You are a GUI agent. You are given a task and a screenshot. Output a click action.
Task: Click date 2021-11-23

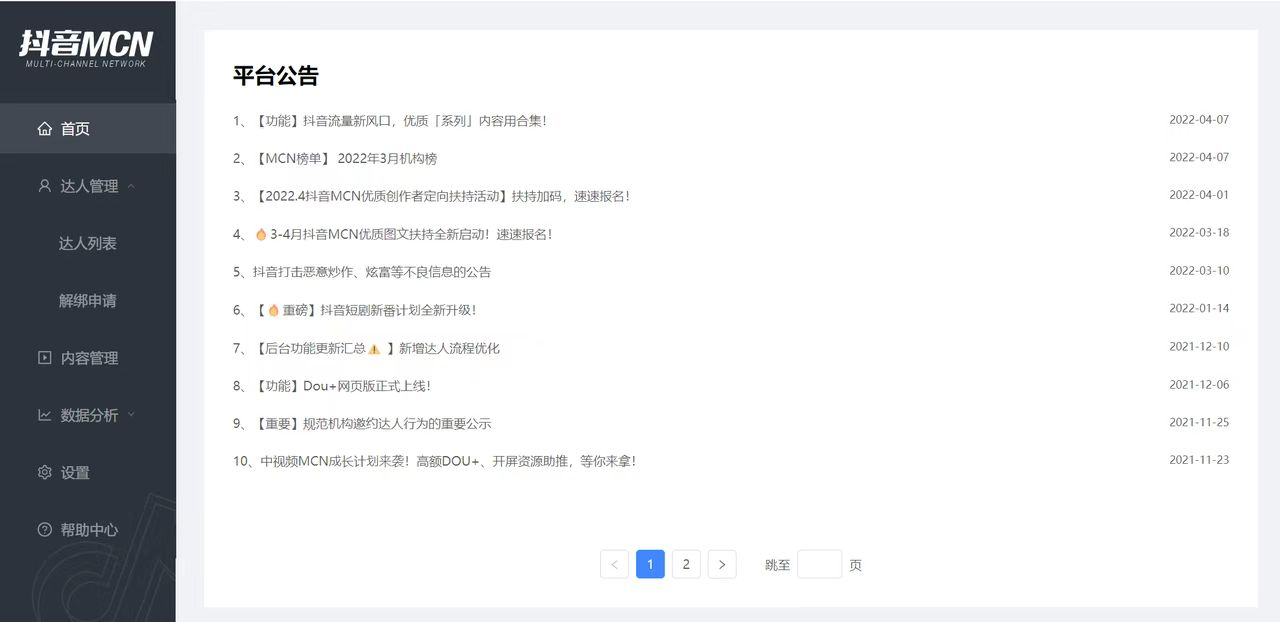(x=1199, y=460)
